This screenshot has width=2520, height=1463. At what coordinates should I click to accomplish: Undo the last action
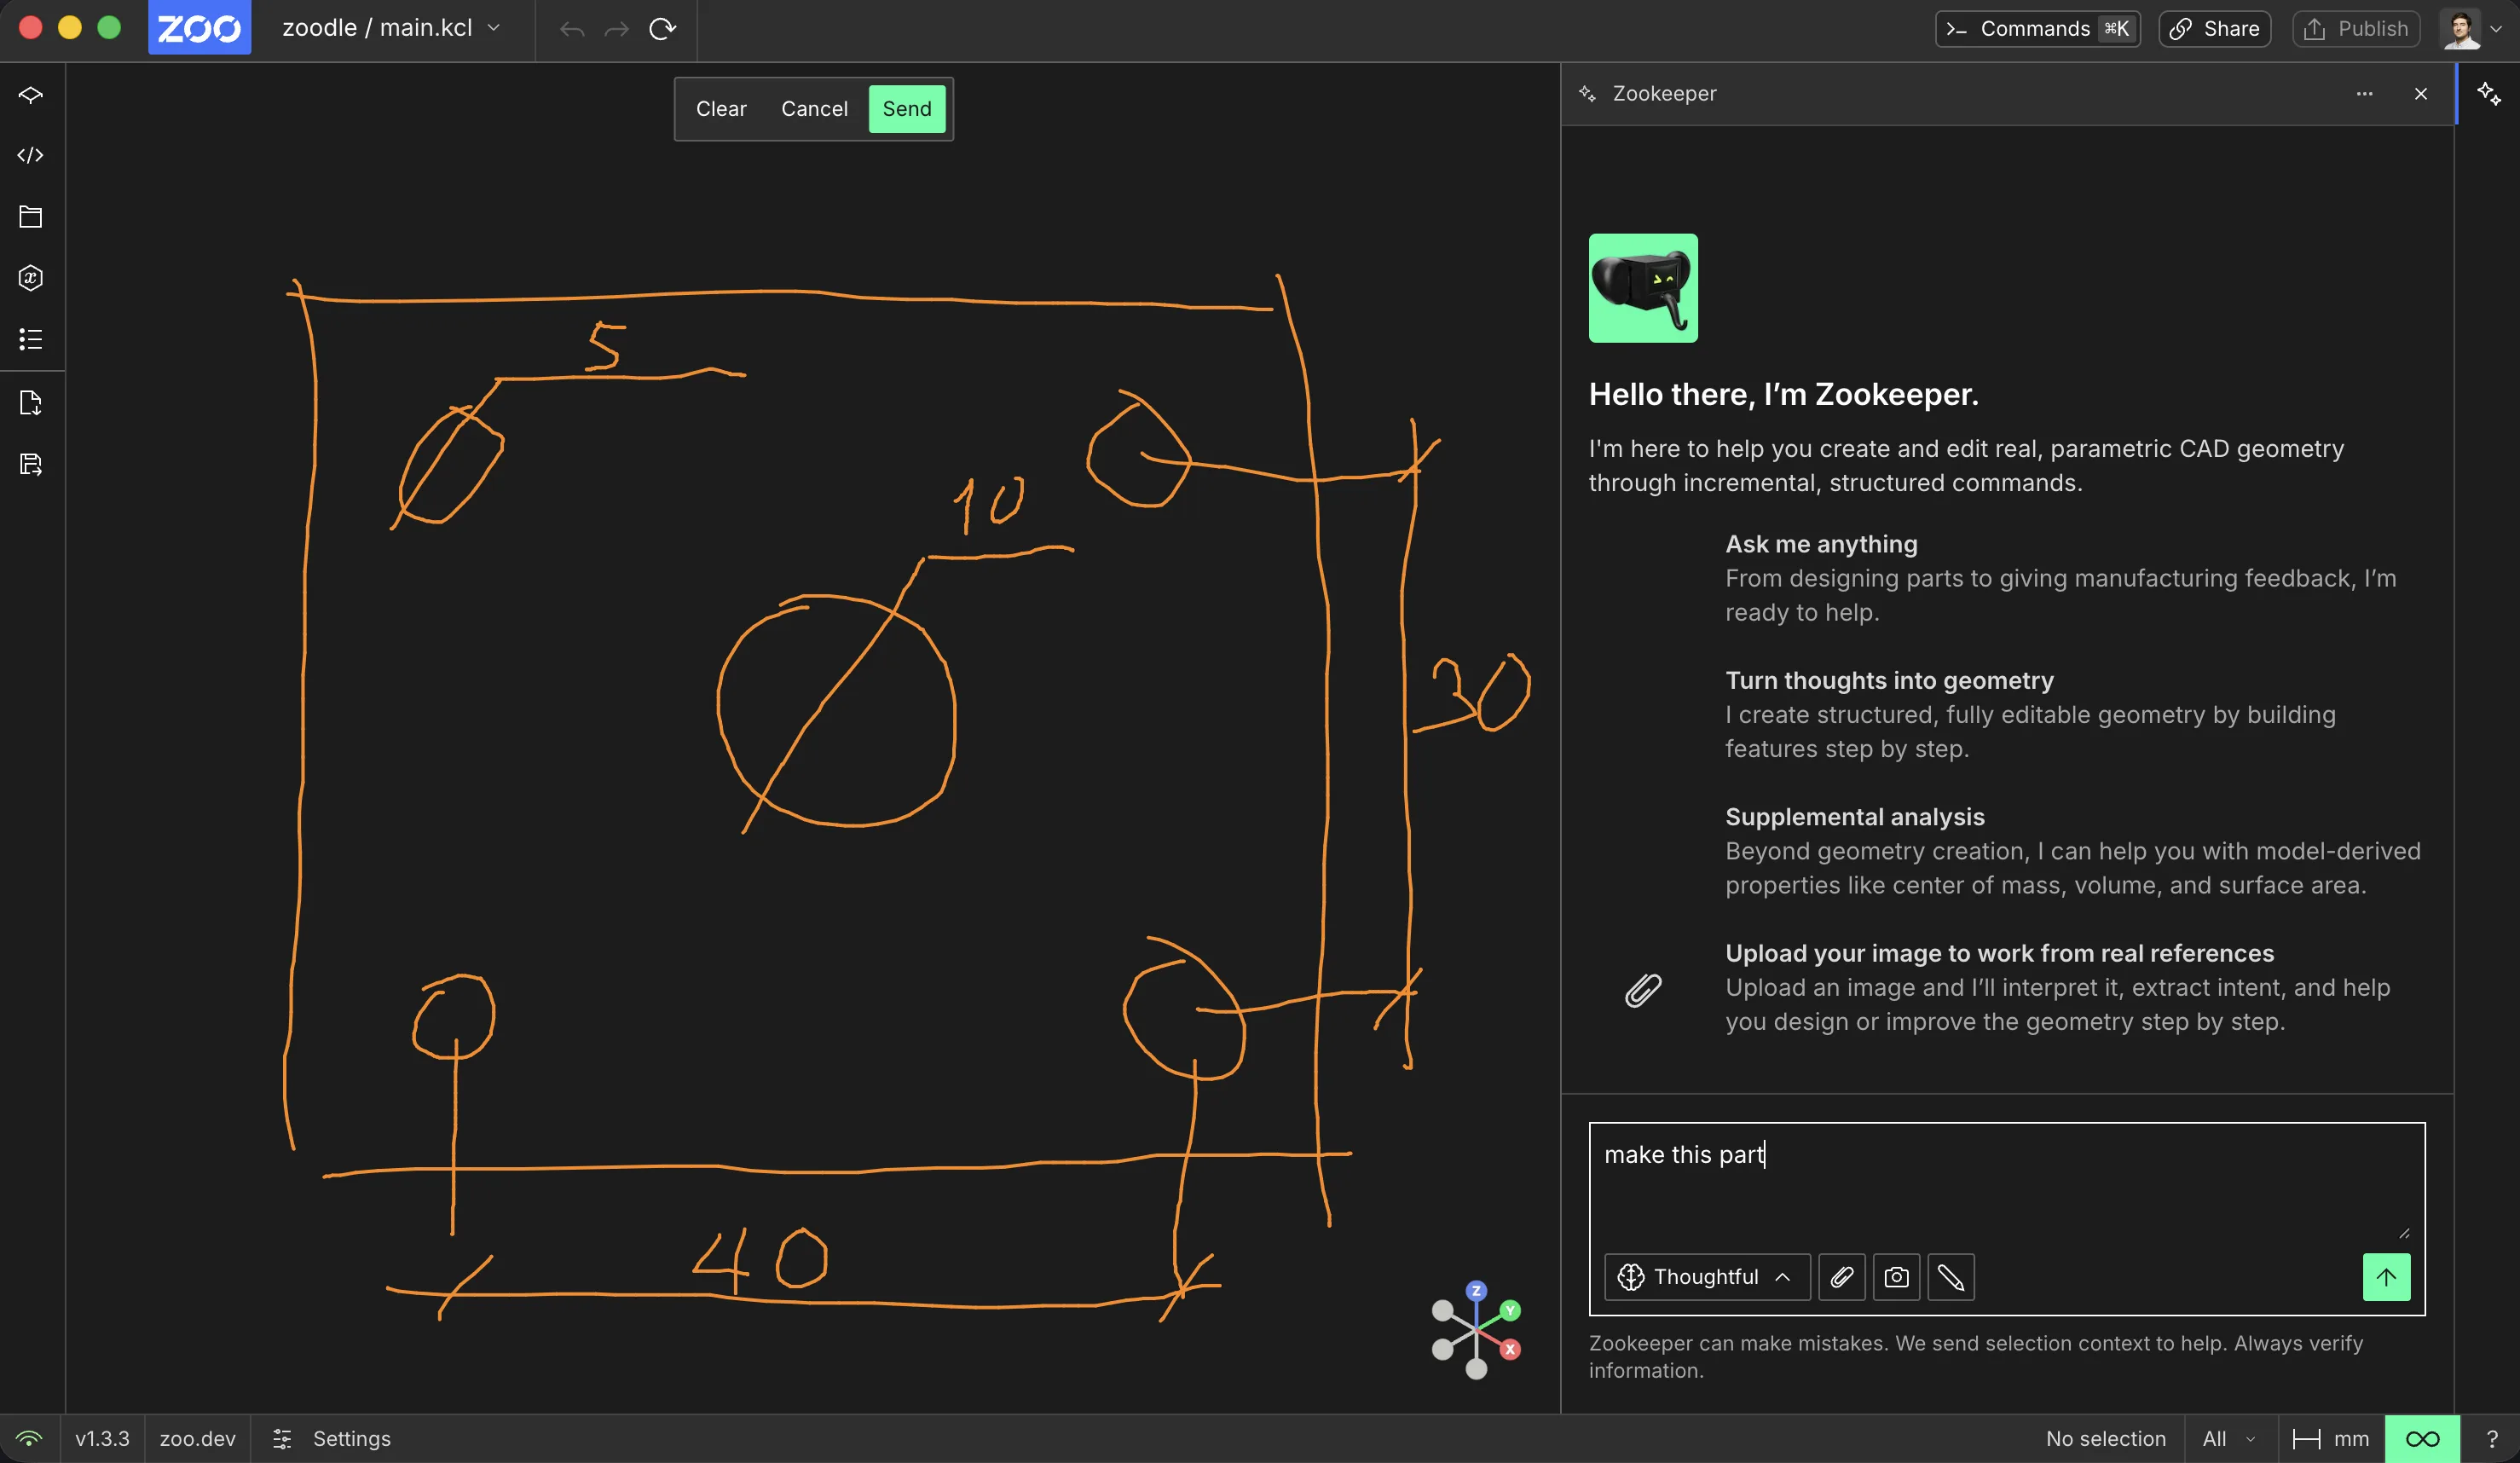coord(572,29)
